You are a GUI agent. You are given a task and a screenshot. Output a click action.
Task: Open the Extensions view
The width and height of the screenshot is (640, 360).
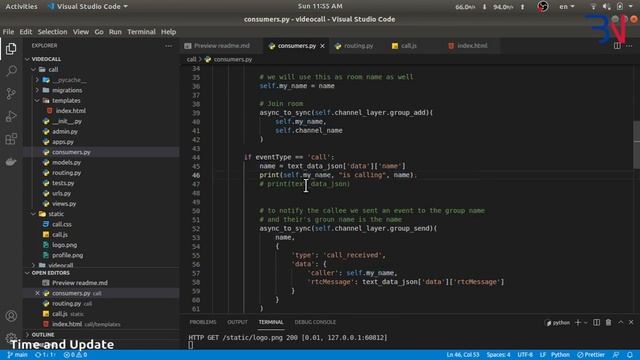click(x=11, y=139)
